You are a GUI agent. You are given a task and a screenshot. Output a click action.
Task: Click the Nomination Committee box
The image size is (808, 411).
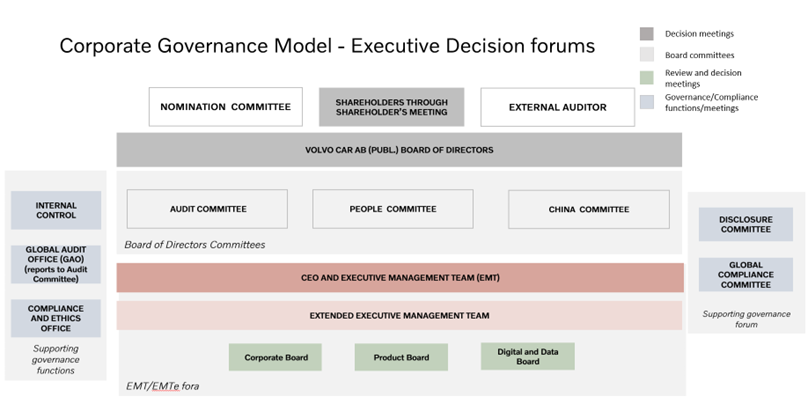225,107
